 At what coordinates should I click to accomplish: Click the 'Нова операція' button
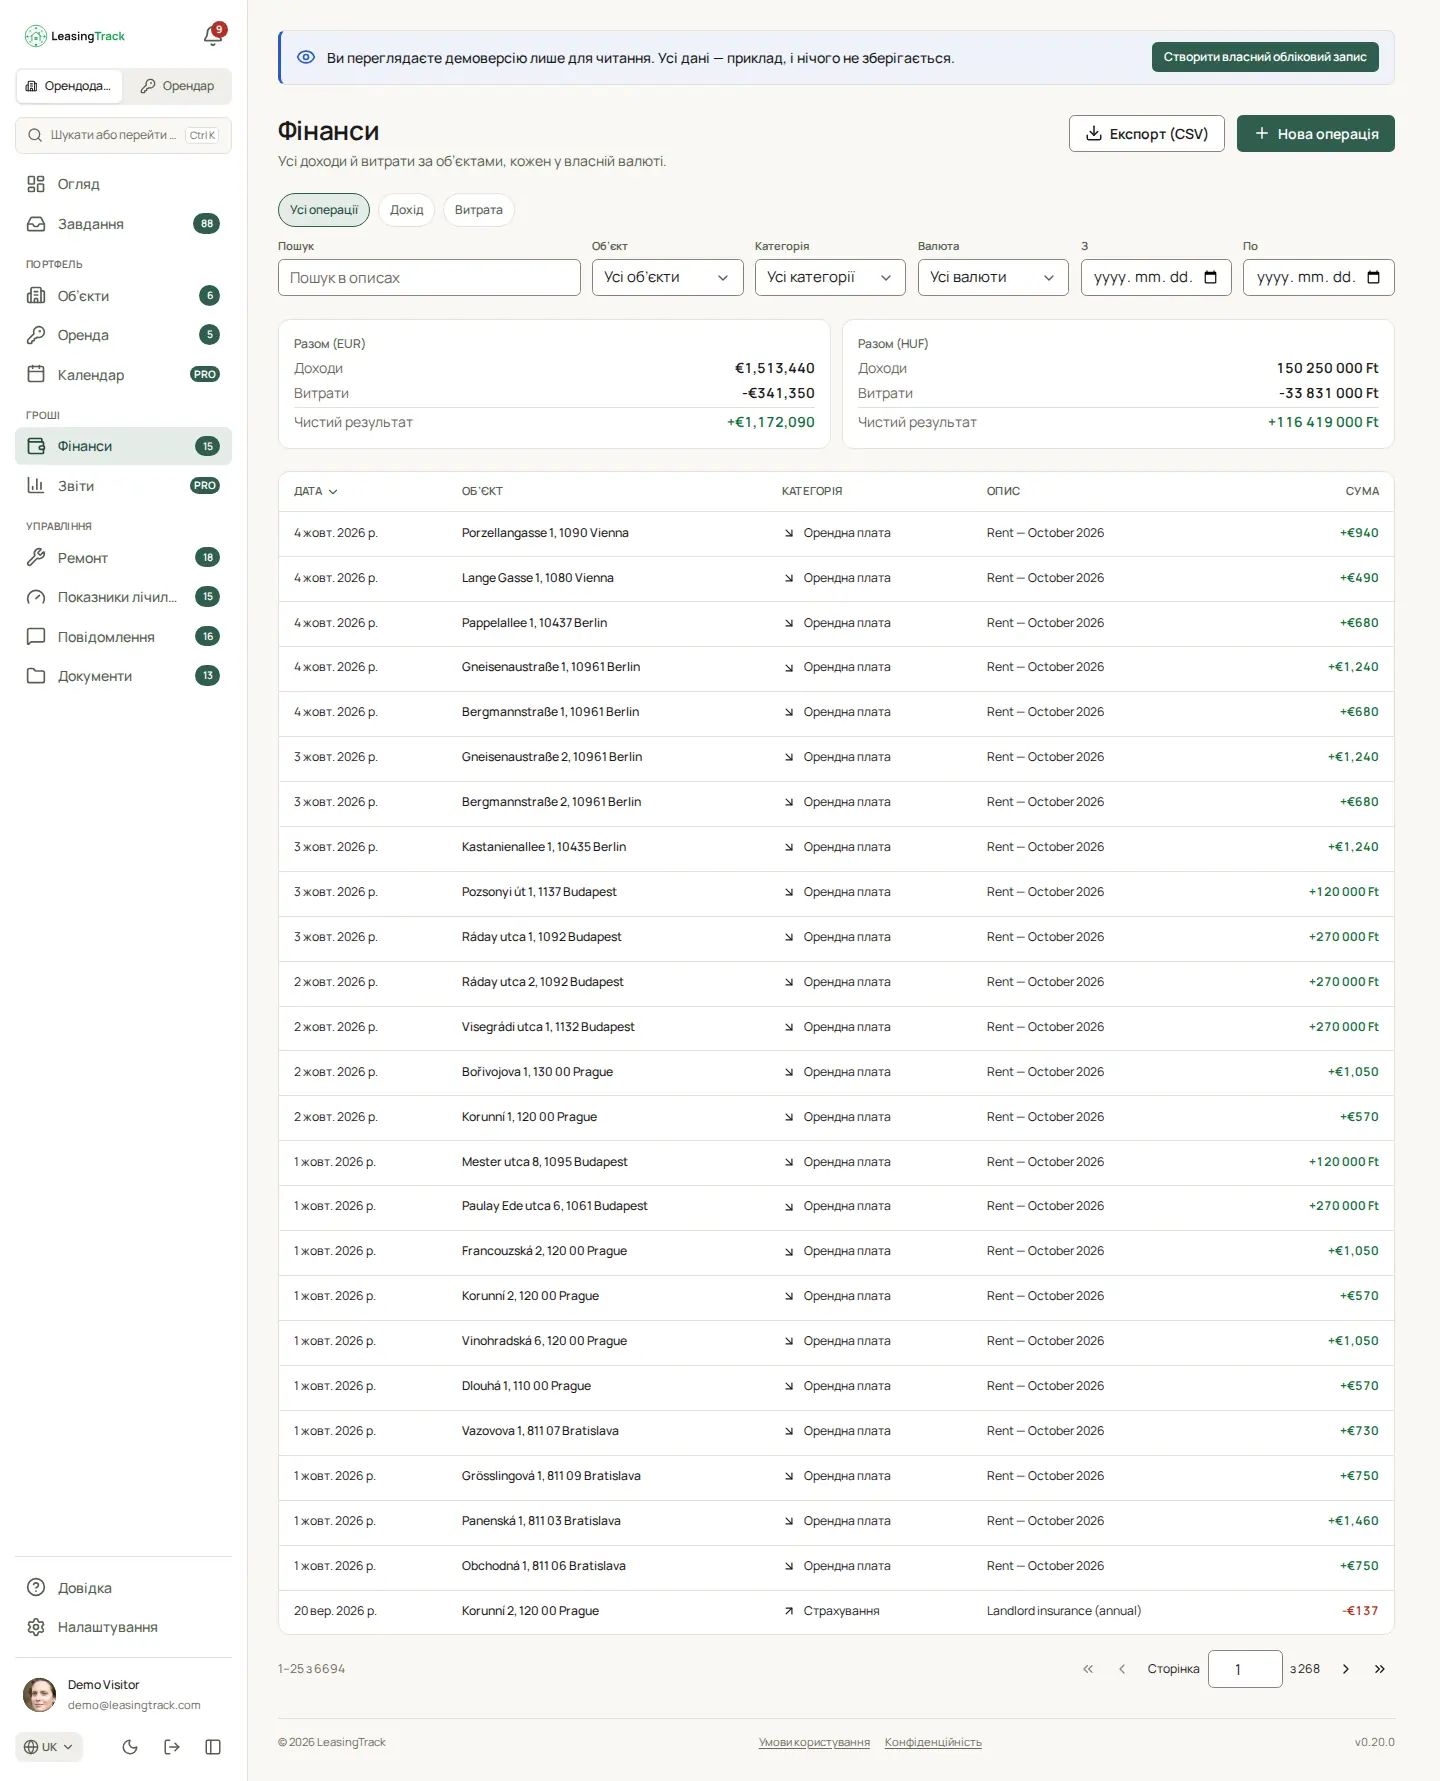pos(1316,134)
